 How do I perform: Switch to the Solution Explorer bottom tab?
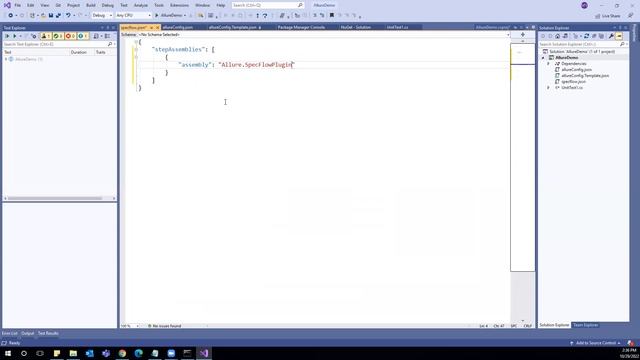554,325
